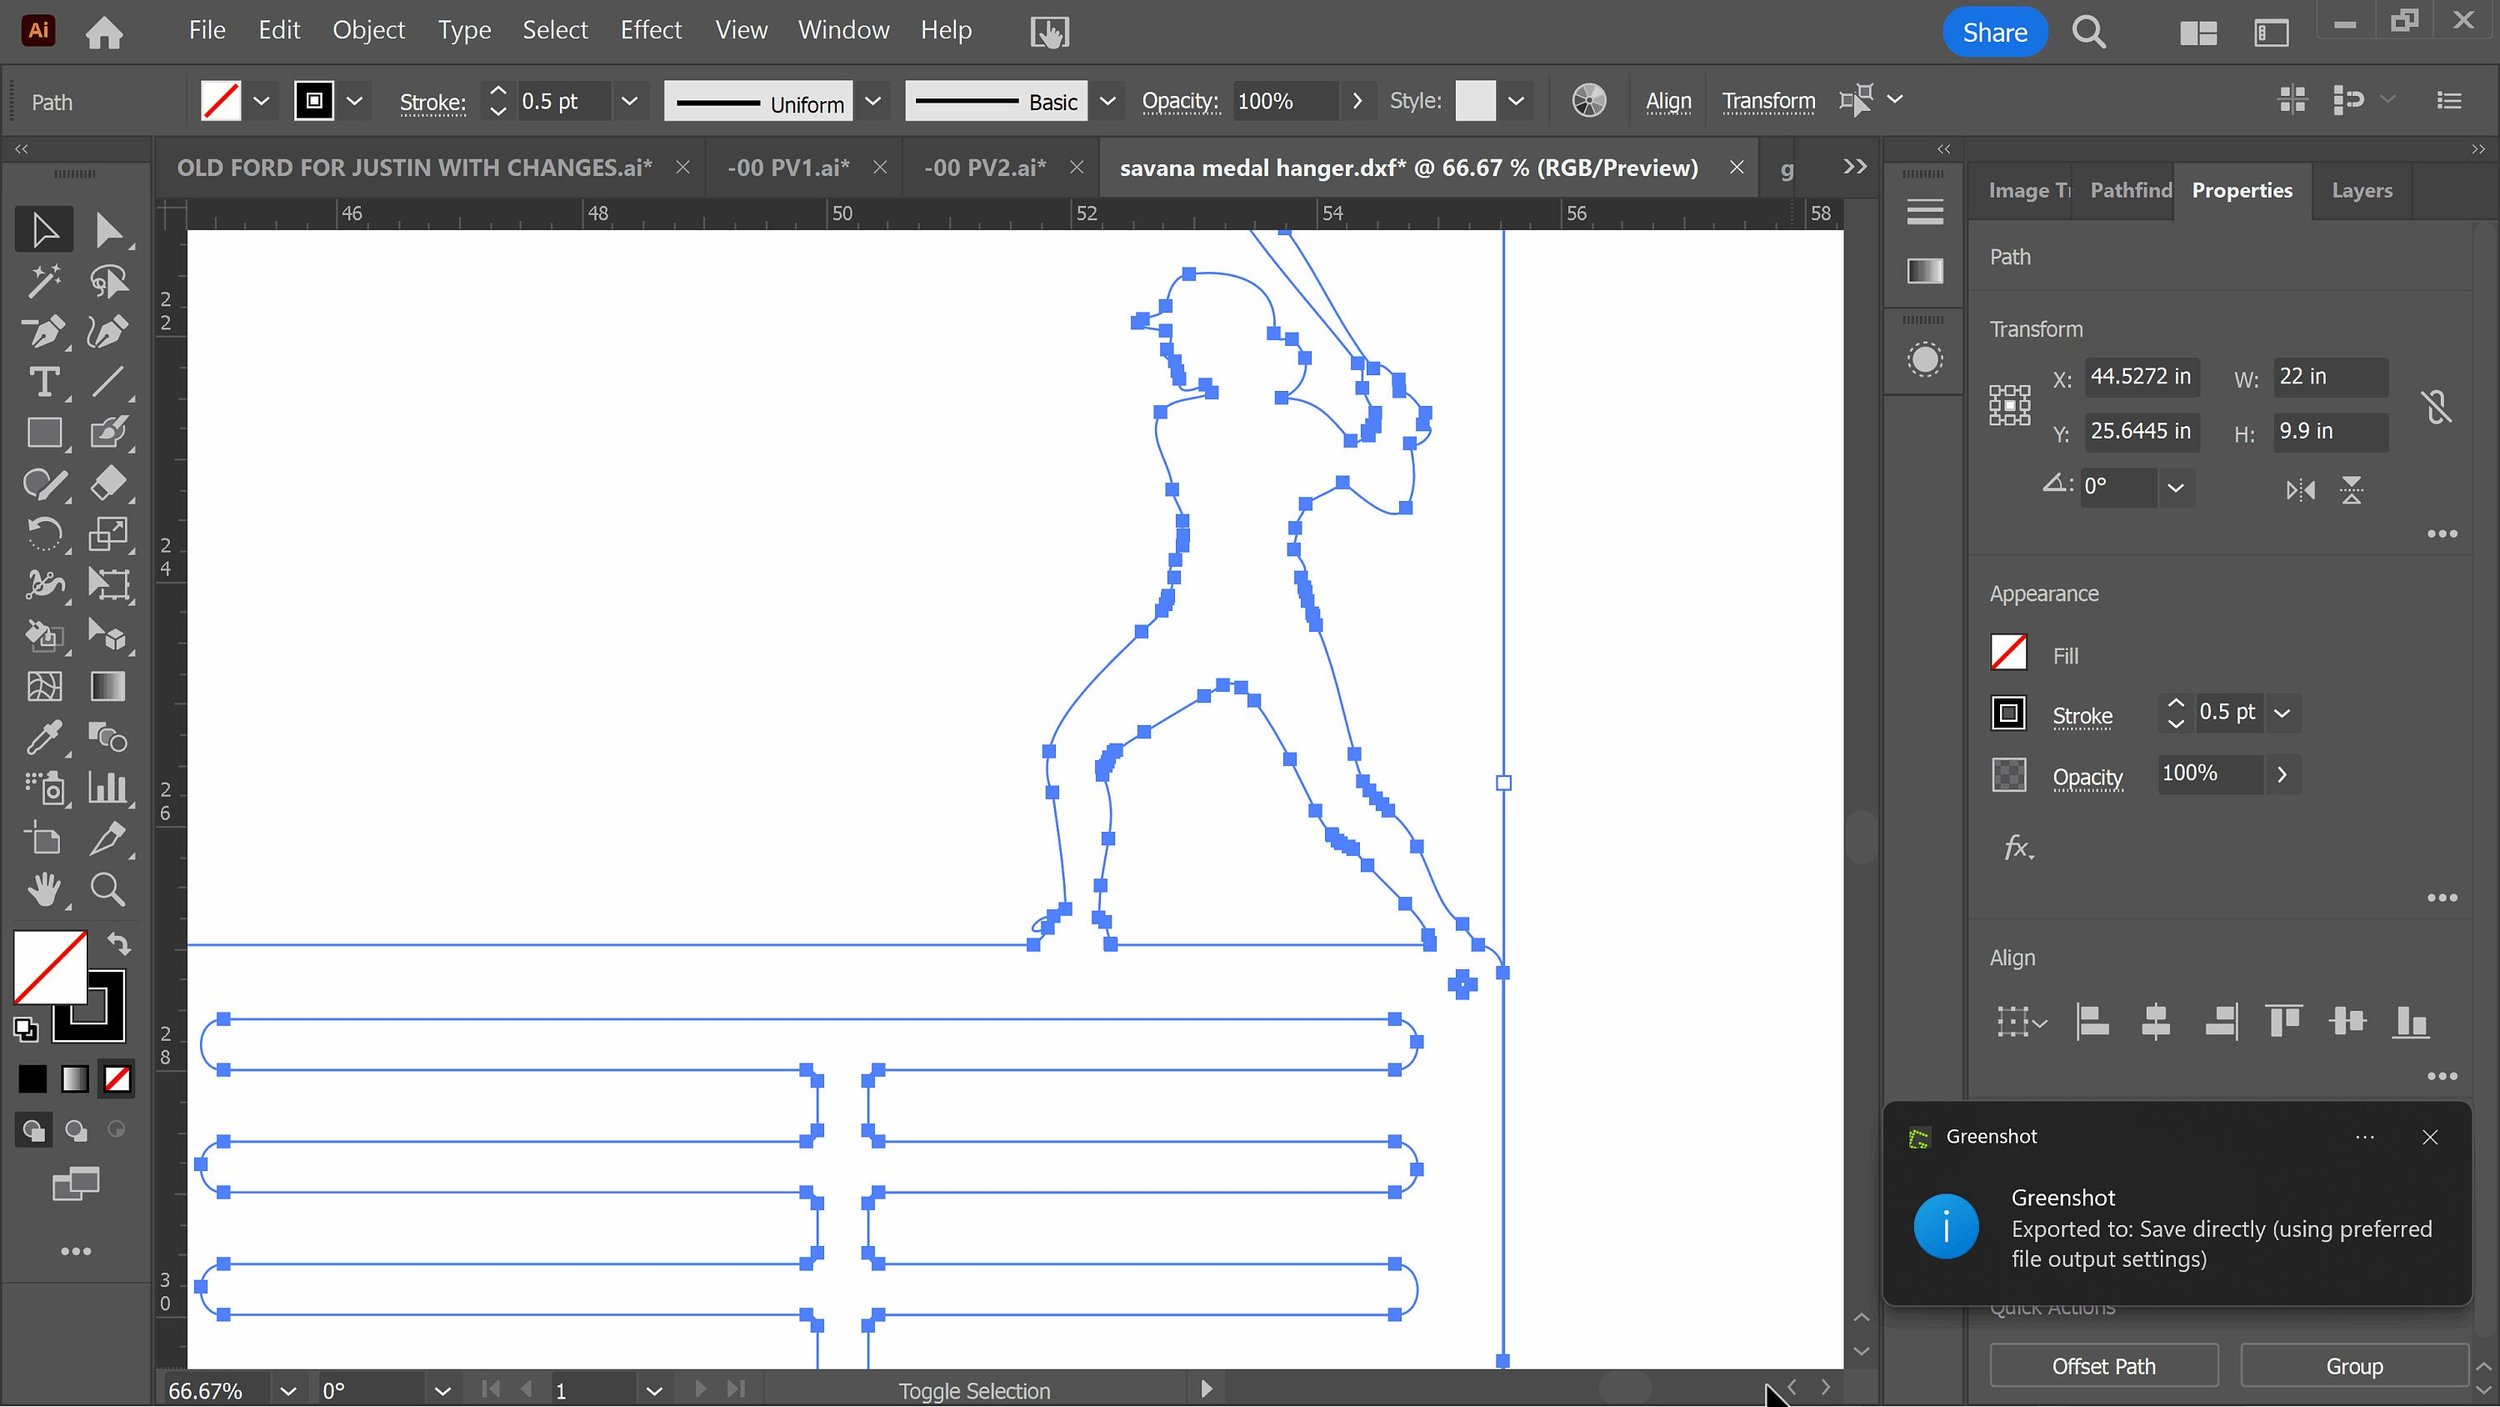
Task: Open the fill color dropdown in control bar
Action: tap(261, 101)
